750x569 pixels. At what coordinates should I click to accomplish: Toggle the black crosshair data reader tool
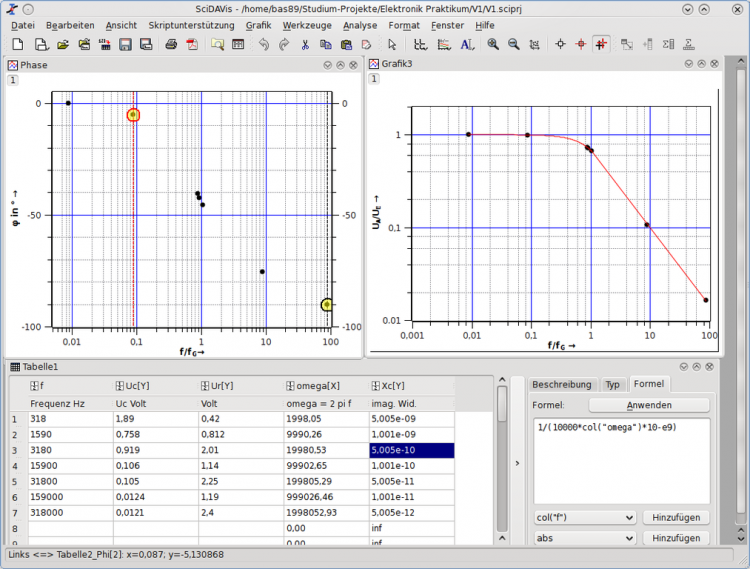point(560,45)
